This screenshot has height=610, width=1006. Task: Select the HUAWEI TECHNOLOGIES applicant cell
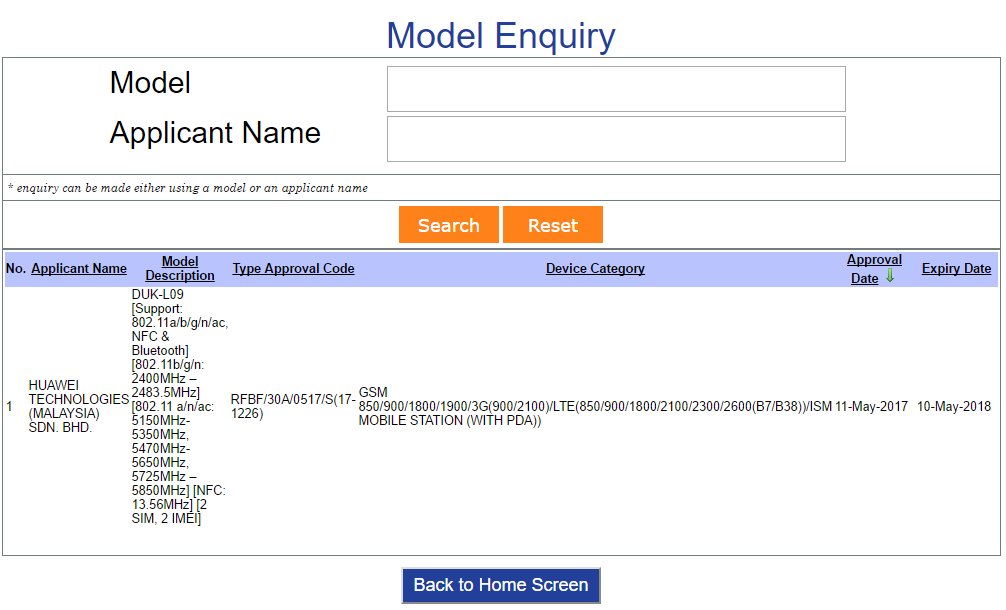pyautogui.click(x=76, y=406)
